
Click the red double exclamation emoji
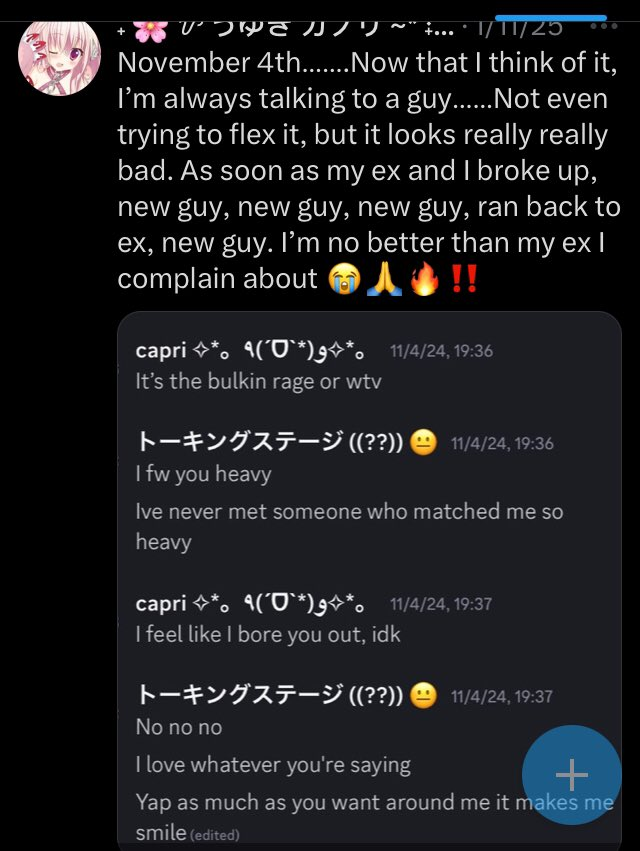coord(463,278)
